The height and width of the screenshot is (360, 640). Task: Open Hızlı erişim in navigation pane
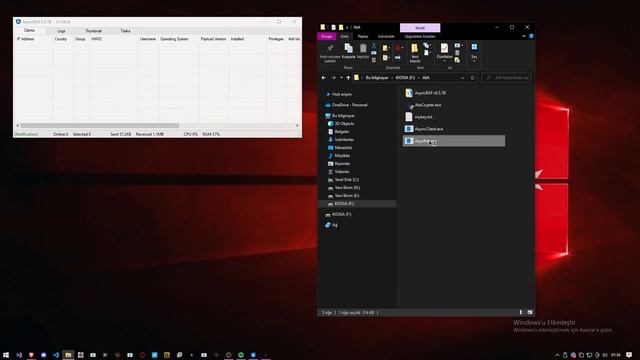[342, 94]
